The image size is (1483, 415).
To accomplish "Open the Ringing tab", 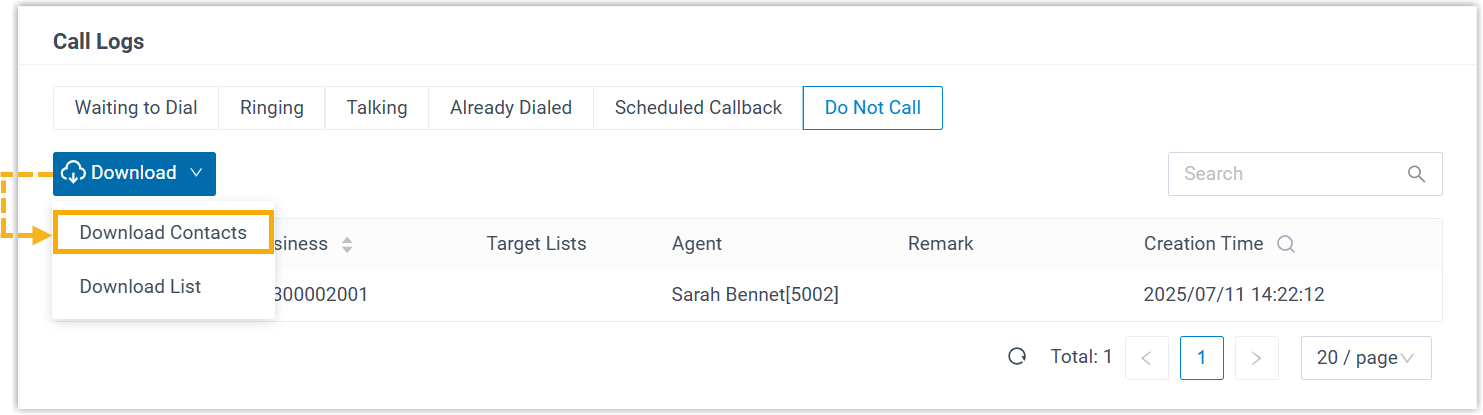I will pyautogui.click(x=272, y=108).
